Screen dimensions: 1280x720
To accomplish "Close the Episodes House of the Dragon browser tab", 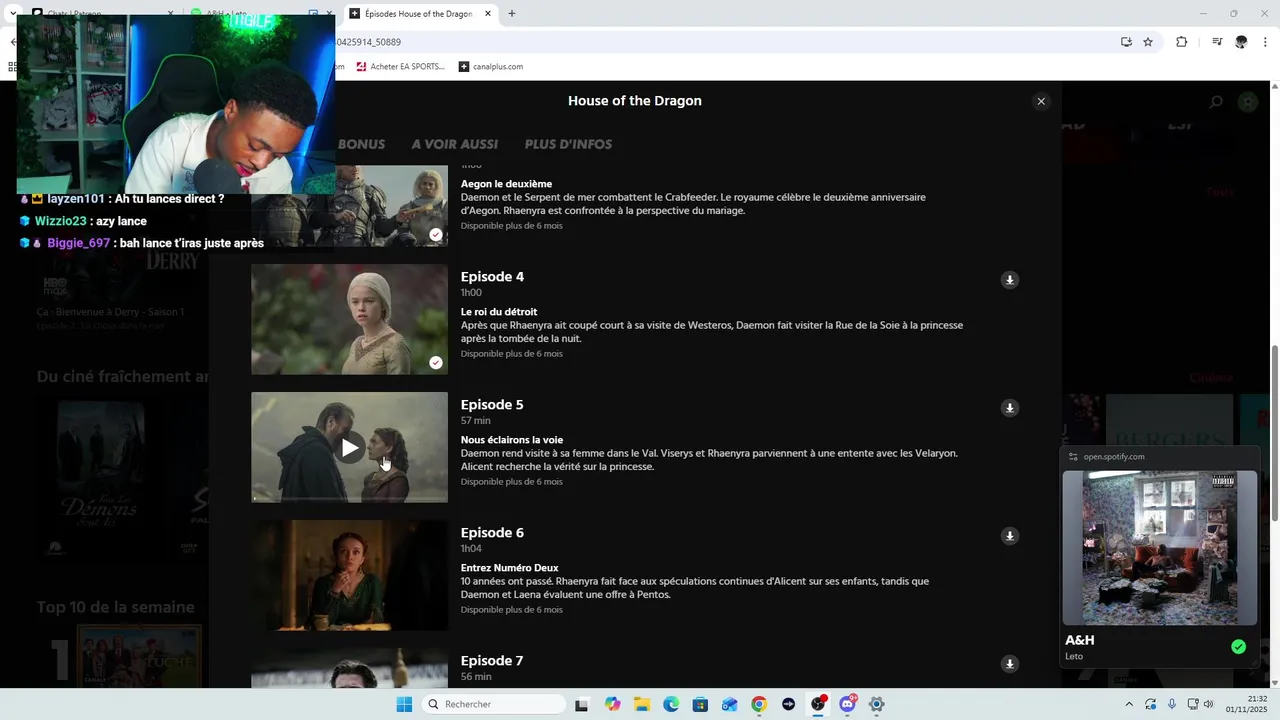I will click(488, 14).
